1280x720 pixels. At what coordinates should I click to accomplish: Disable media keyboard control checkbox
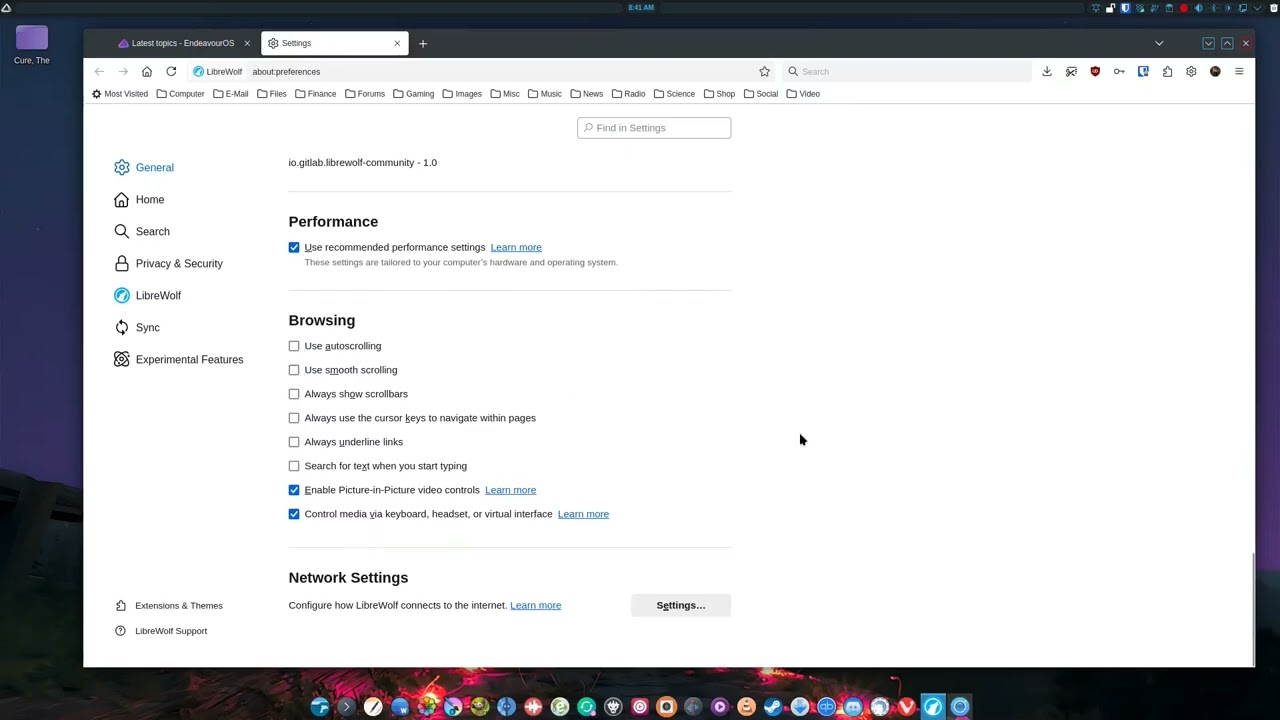point(294,514)
